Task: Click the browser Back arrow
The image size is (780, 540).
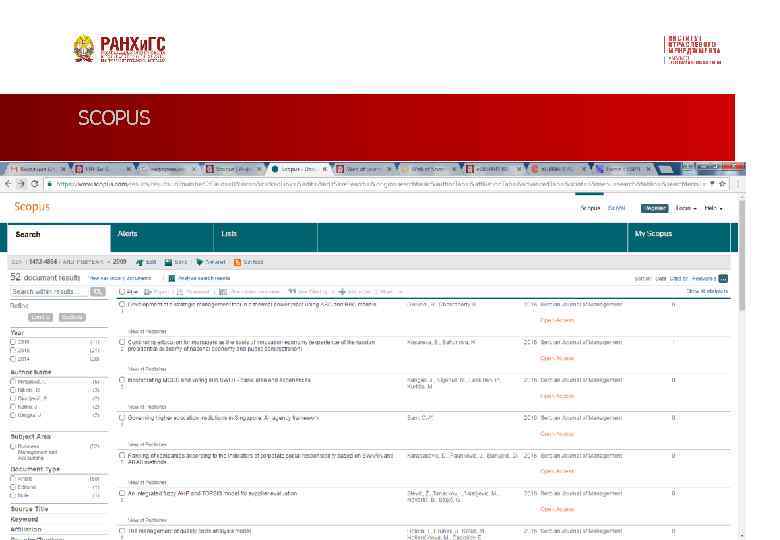Action: click(x=8, y=184)
